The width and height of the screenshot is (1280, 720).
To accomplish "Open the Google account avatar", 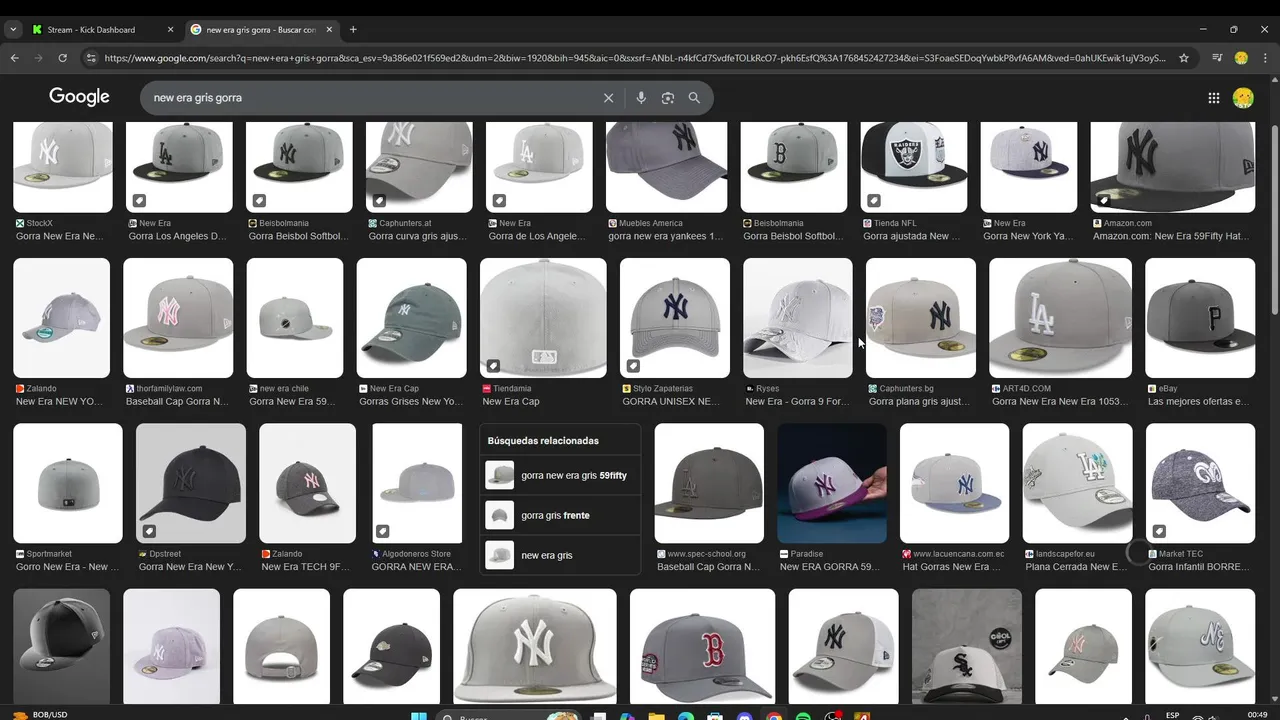I will pyautogui.click(x=1243, y=98).
